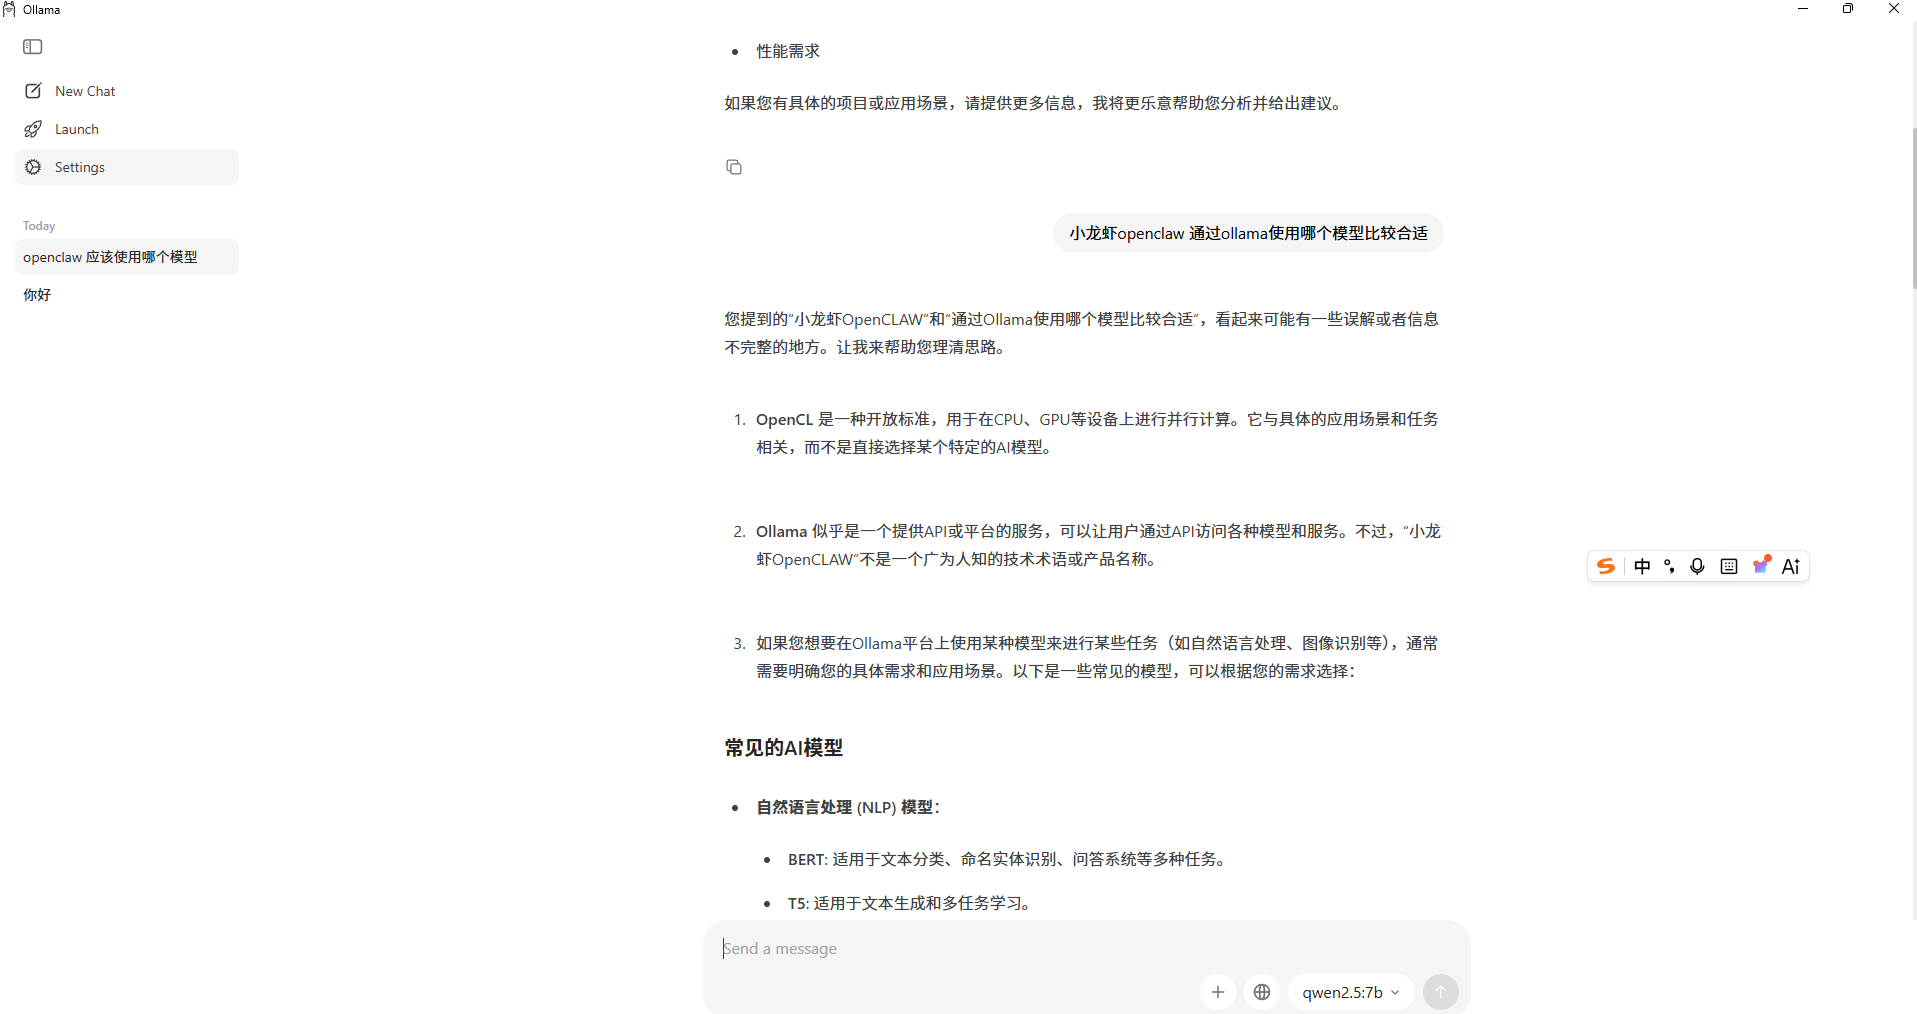Minimize the Ollama window

[x=1803, y=9]
